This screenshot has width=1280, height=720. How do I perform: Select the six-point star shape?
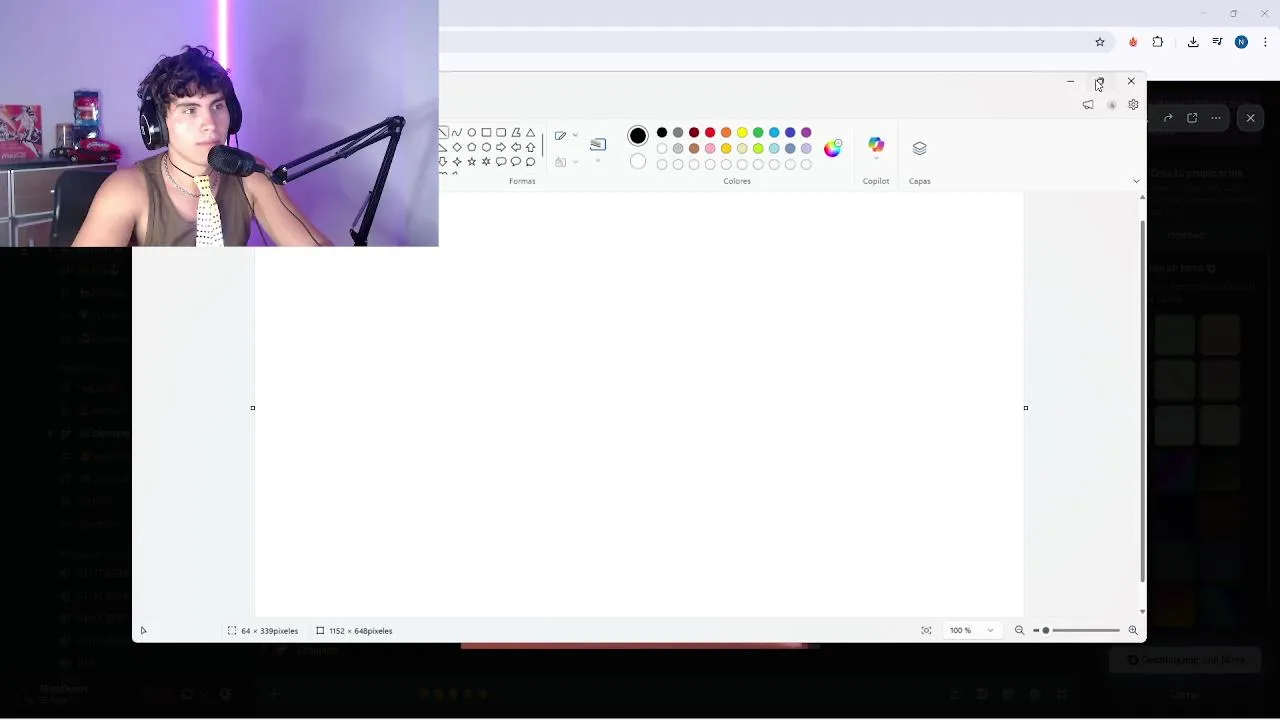pos(486,161)
